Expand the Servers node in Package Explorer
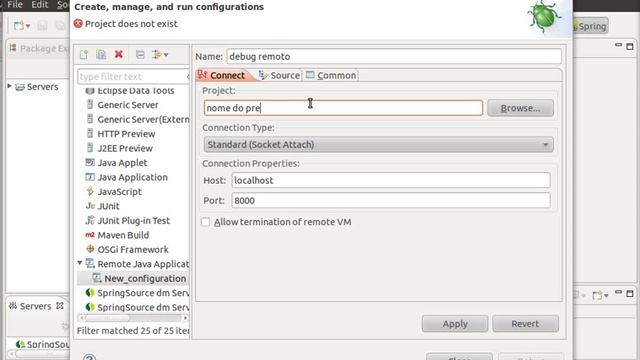 coord(9,86)
